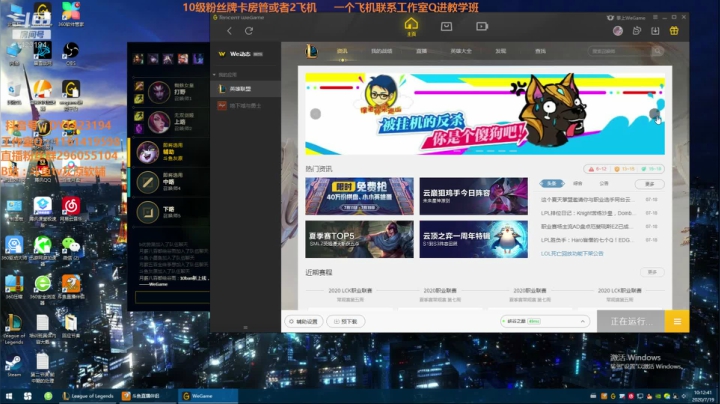The image size is (720, 404).
Task: Switch to 斗鱼直播伴侣 taskbar item
Action: click(147, 396)
